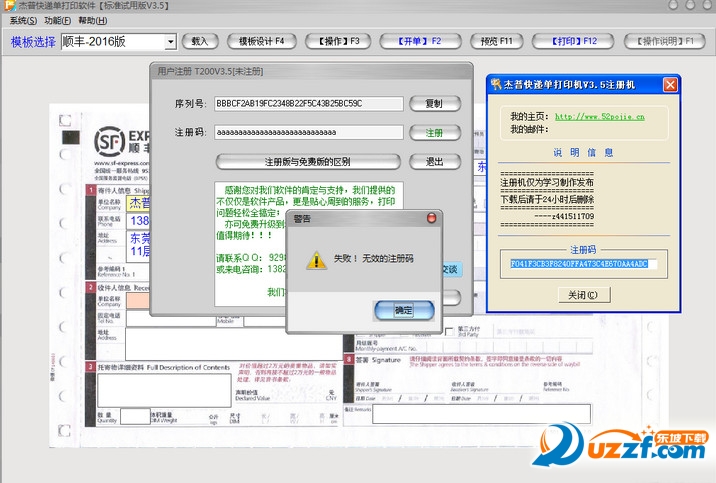Open the 帮助(H) menu
This screenshot has width=716, height=483.
93,21
